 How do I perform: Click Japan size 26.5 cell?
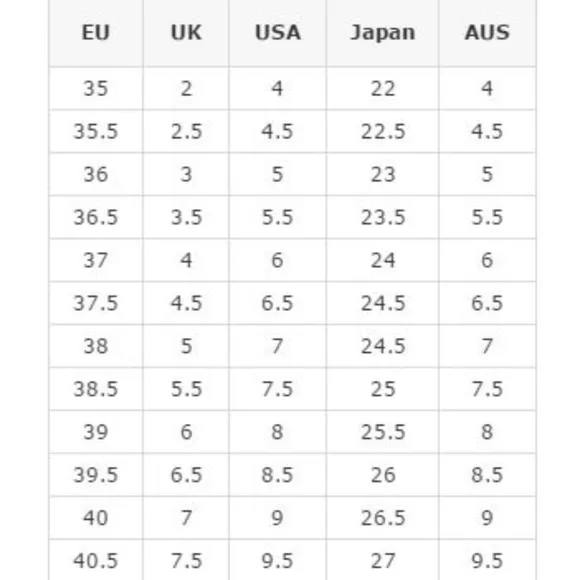point(382,517)
